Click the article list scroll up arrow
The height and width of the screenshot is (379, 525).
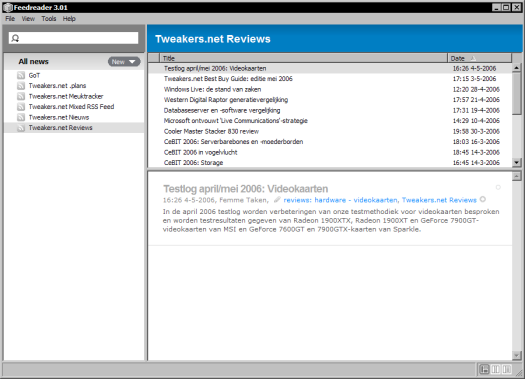tap(517, 68)
